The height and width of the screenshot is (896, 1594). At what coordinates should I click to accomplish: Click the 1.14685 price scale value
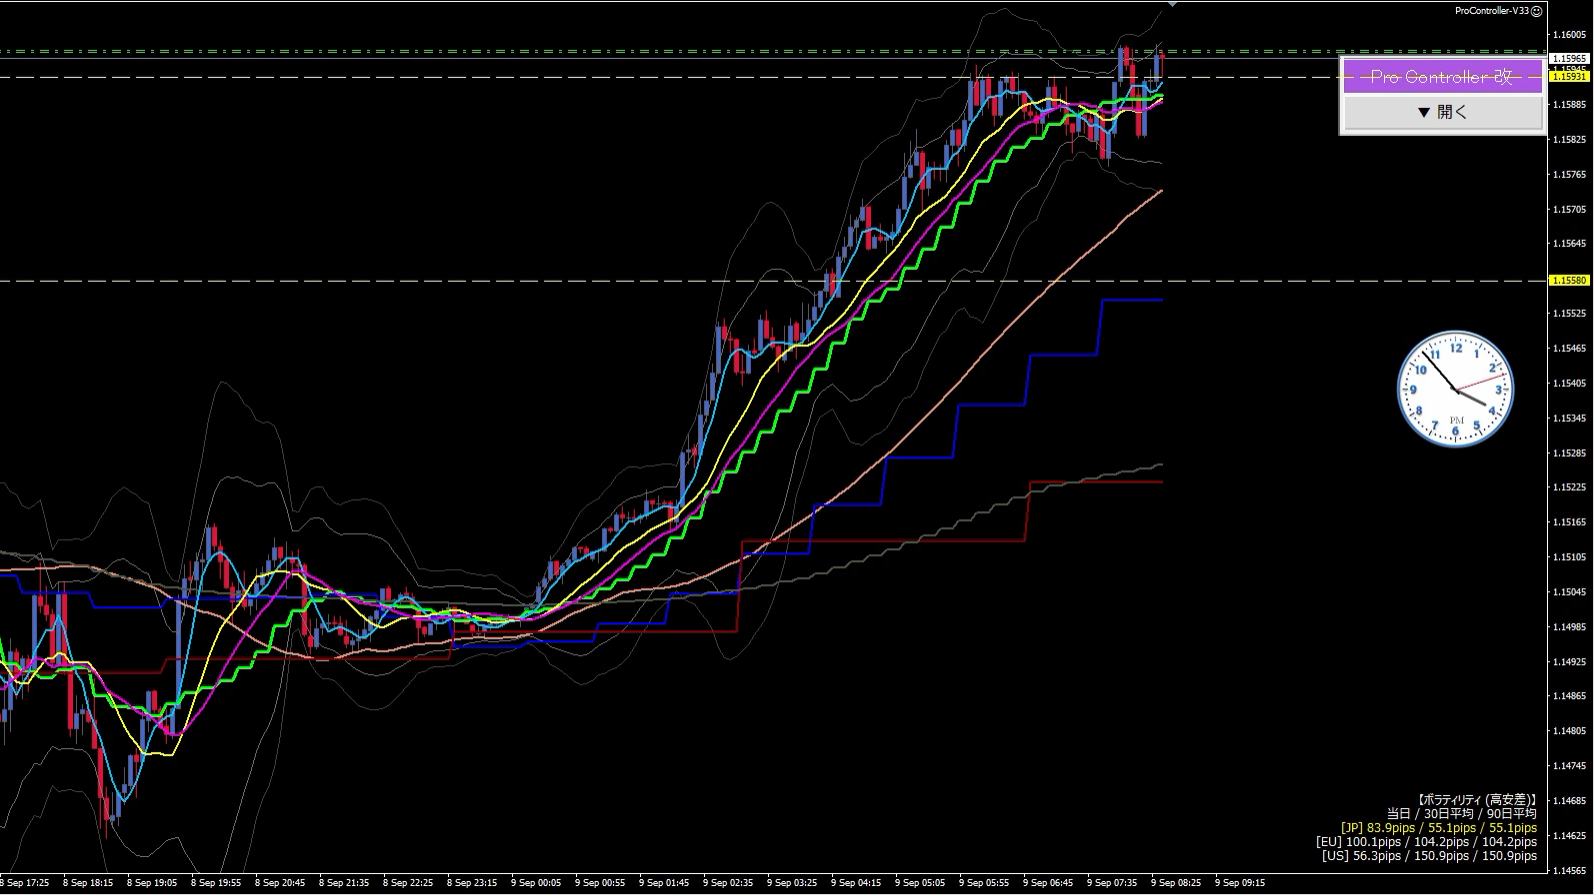click(1568, 801)
